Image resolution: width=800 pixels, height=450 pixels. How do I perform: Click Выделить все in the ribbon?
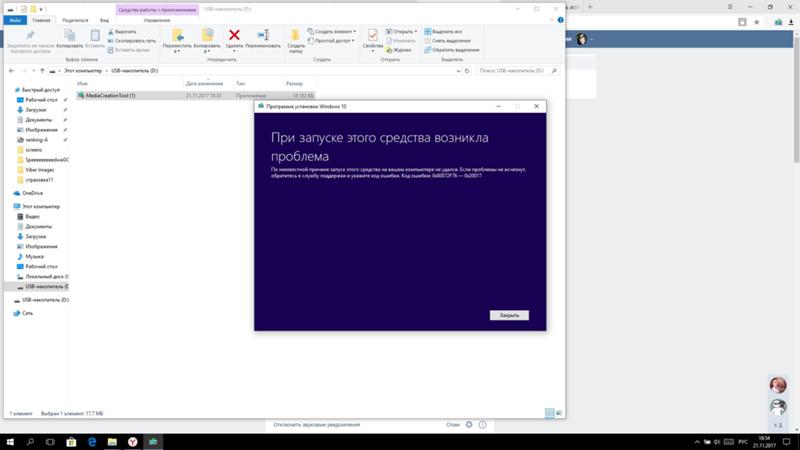tap(443, 32)
